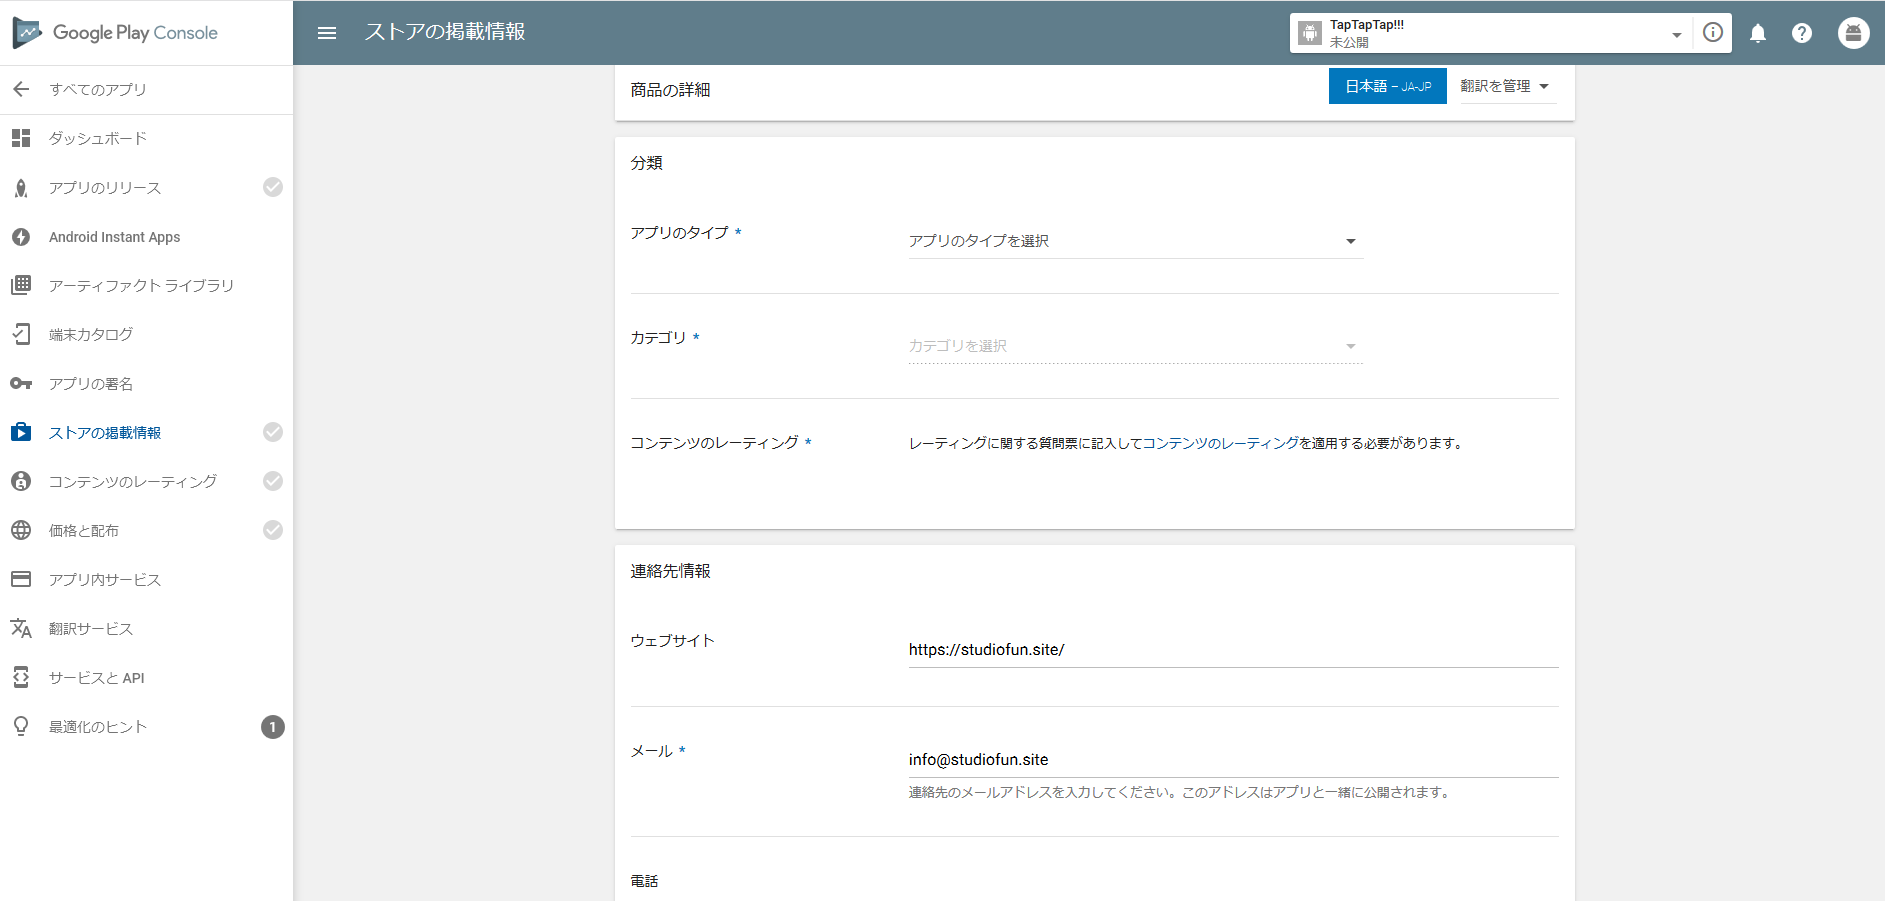Screen dimensions: 1885x901
Task: Click the 翻訳サービス translate icon
Action: click(x=21, y=628)
